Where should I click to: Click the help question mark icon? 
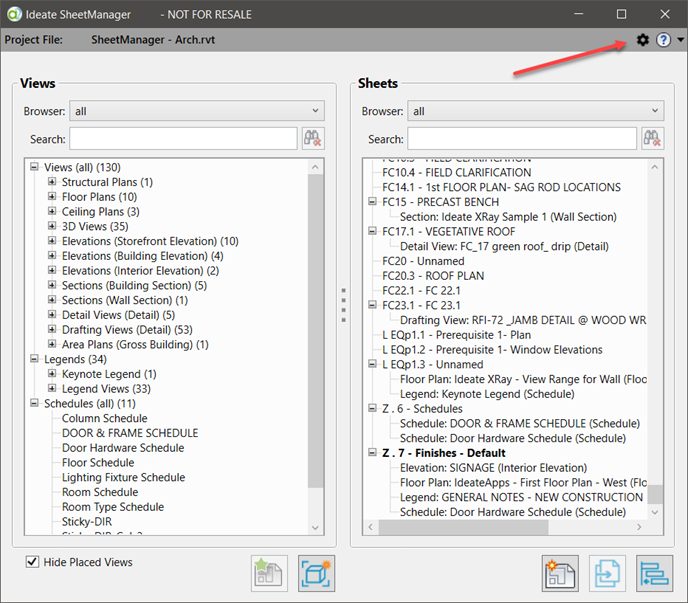click(664, 40)
